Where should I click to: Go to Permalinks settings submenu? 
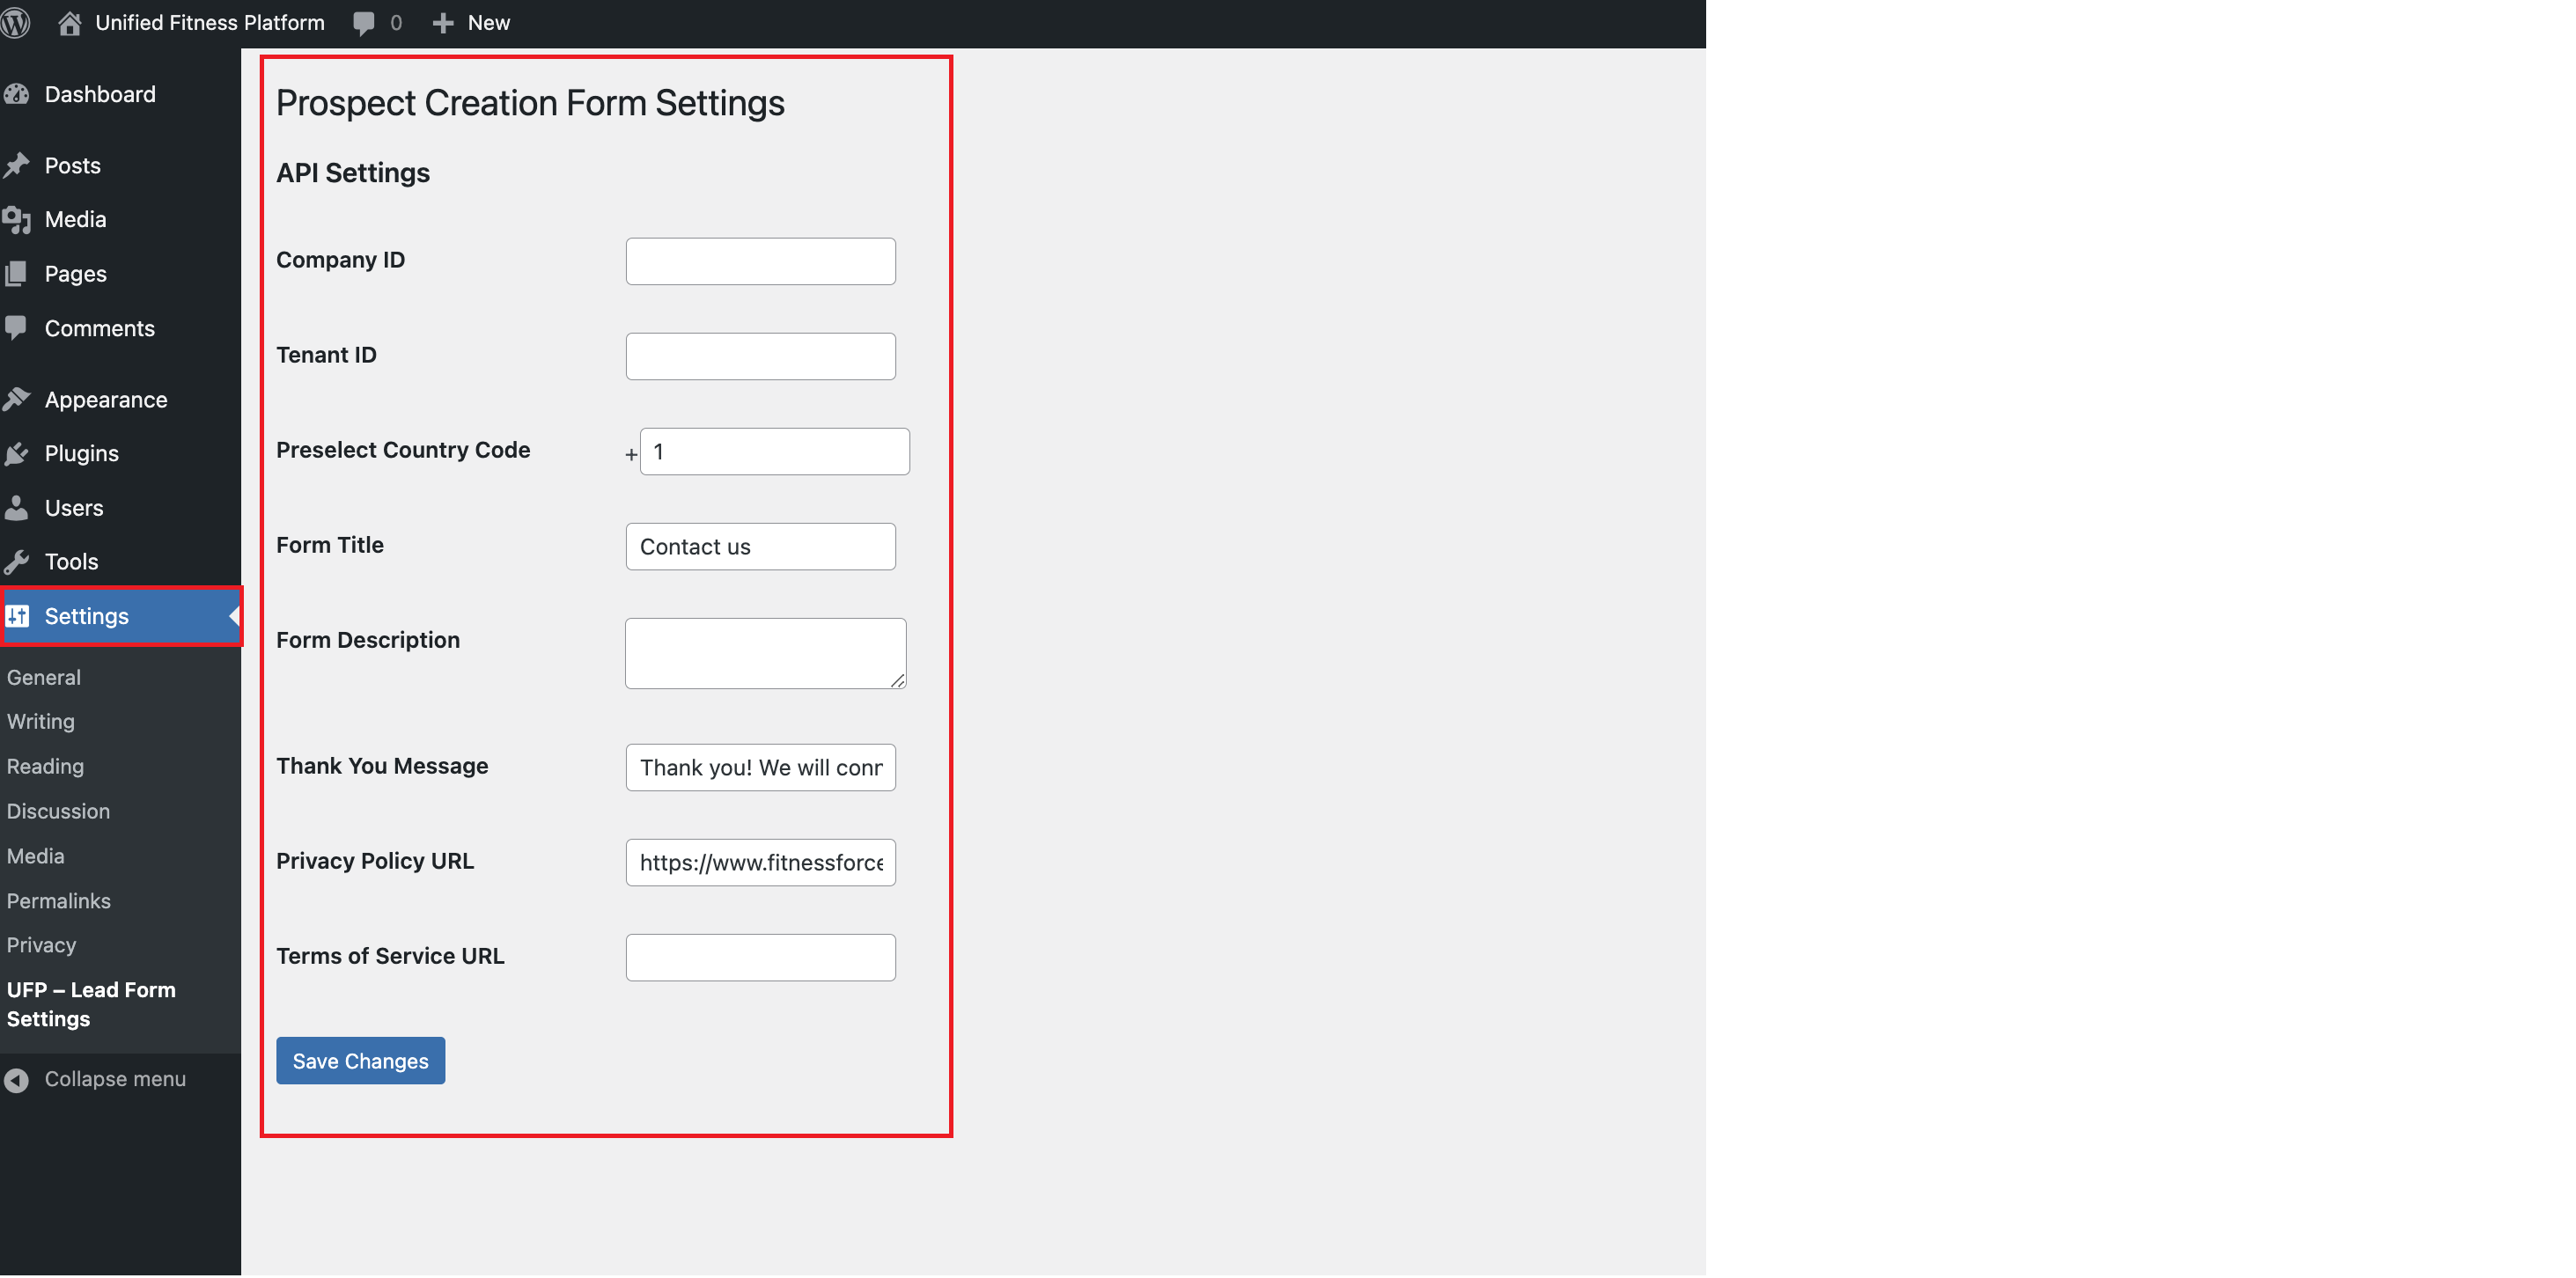click(59, 901)
